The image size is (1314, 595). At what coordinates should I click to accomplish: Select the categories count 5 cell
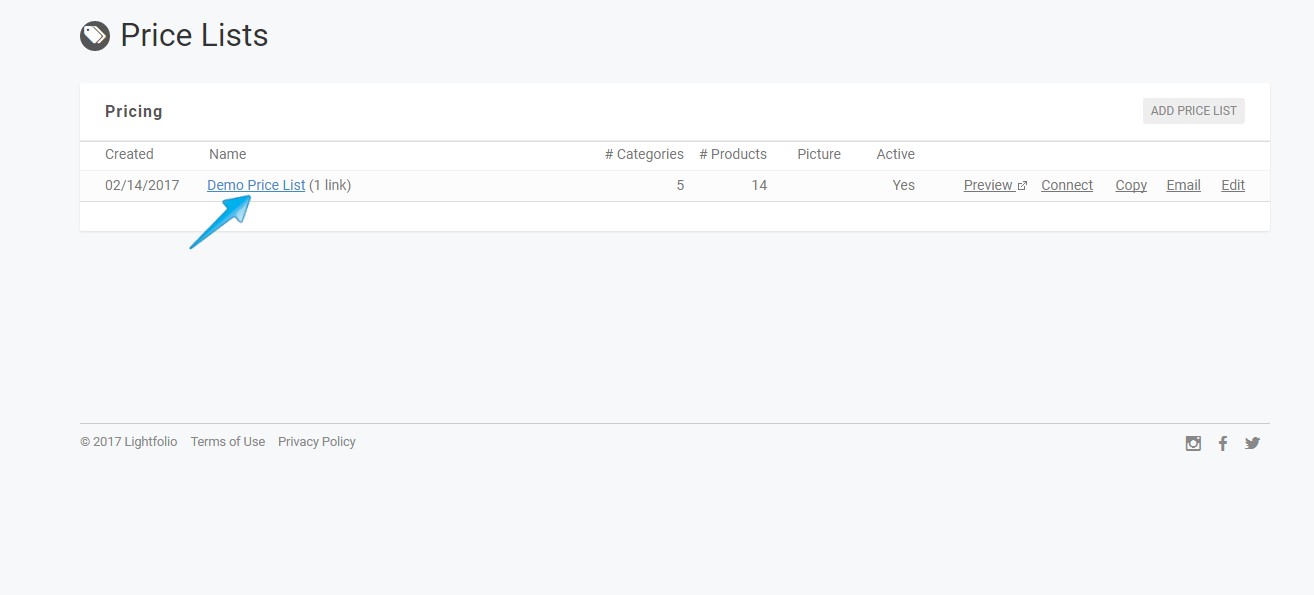[680, 185]
